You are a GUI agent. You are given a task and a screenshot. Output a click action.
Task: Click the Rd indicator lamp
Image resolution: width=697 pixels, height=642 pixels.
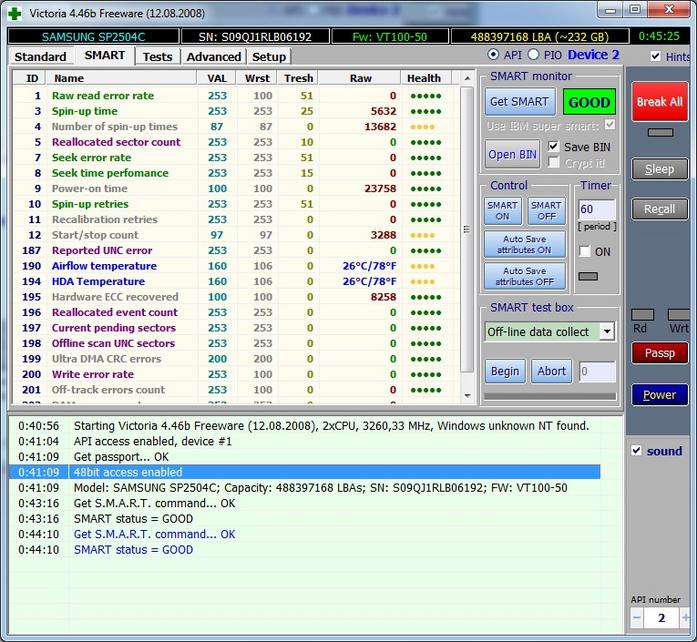(642, 315)
